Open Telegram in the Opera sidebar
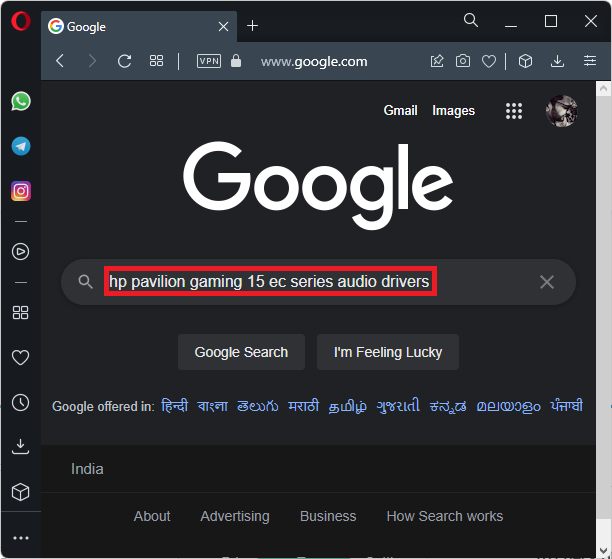612x559 pixels. [20, 146]
